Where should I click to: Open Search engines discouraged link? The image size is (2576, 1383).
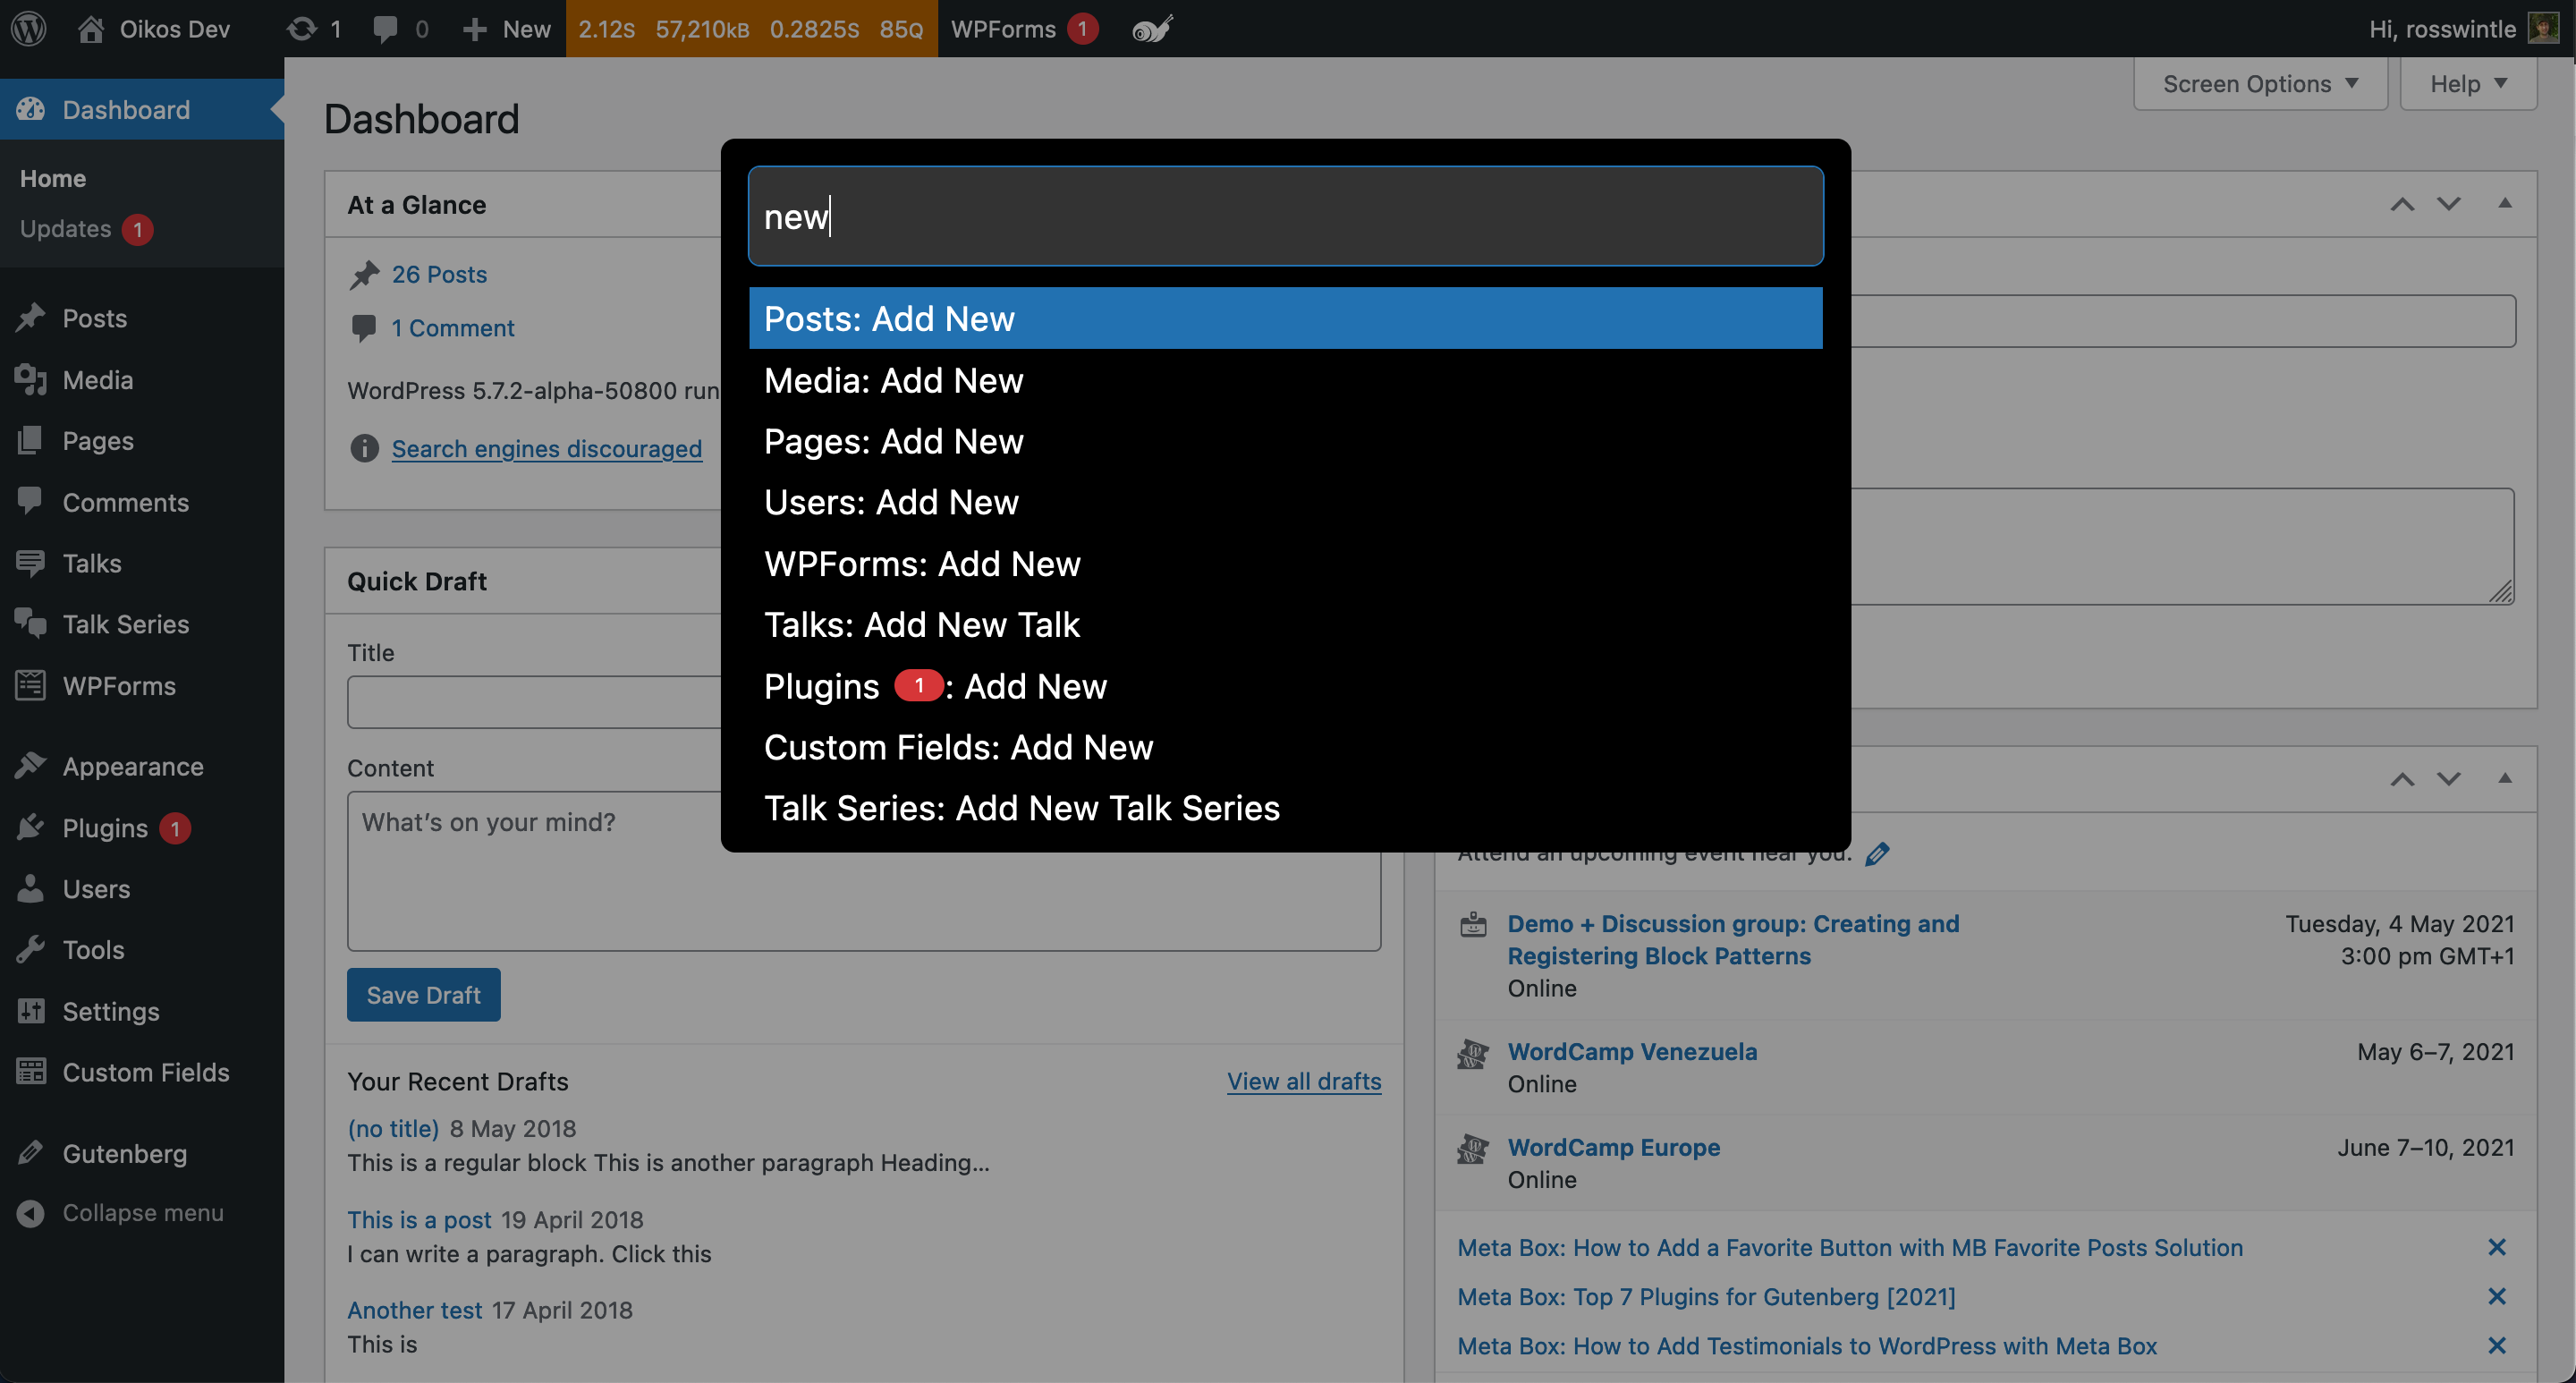click(546, 448)
